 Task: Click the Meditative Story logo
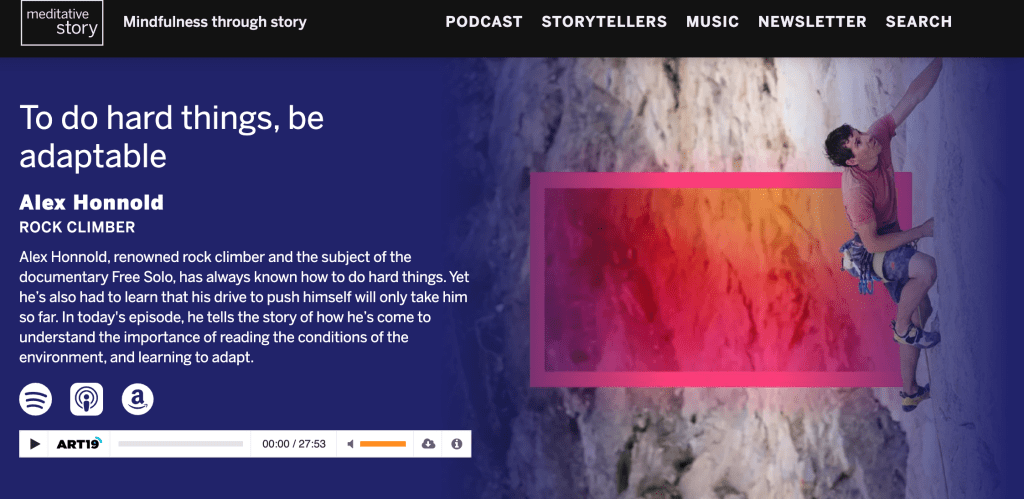(62, 23)
